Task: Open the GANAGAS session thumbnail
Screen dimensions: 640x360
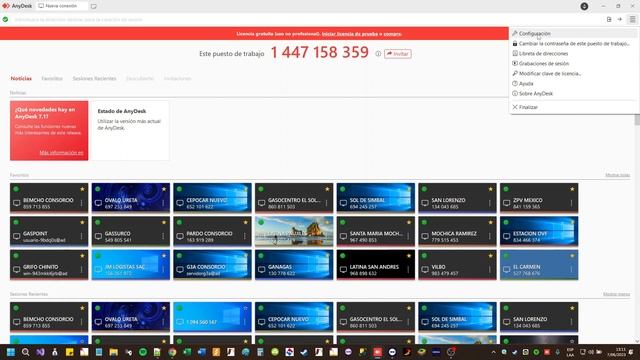Action: (x=294, y=265)
